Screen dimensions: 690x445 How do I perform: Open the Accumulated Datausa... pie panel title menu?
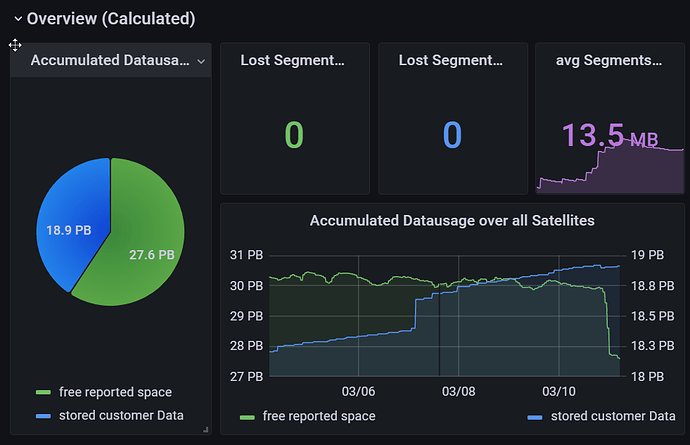point(110,61)
